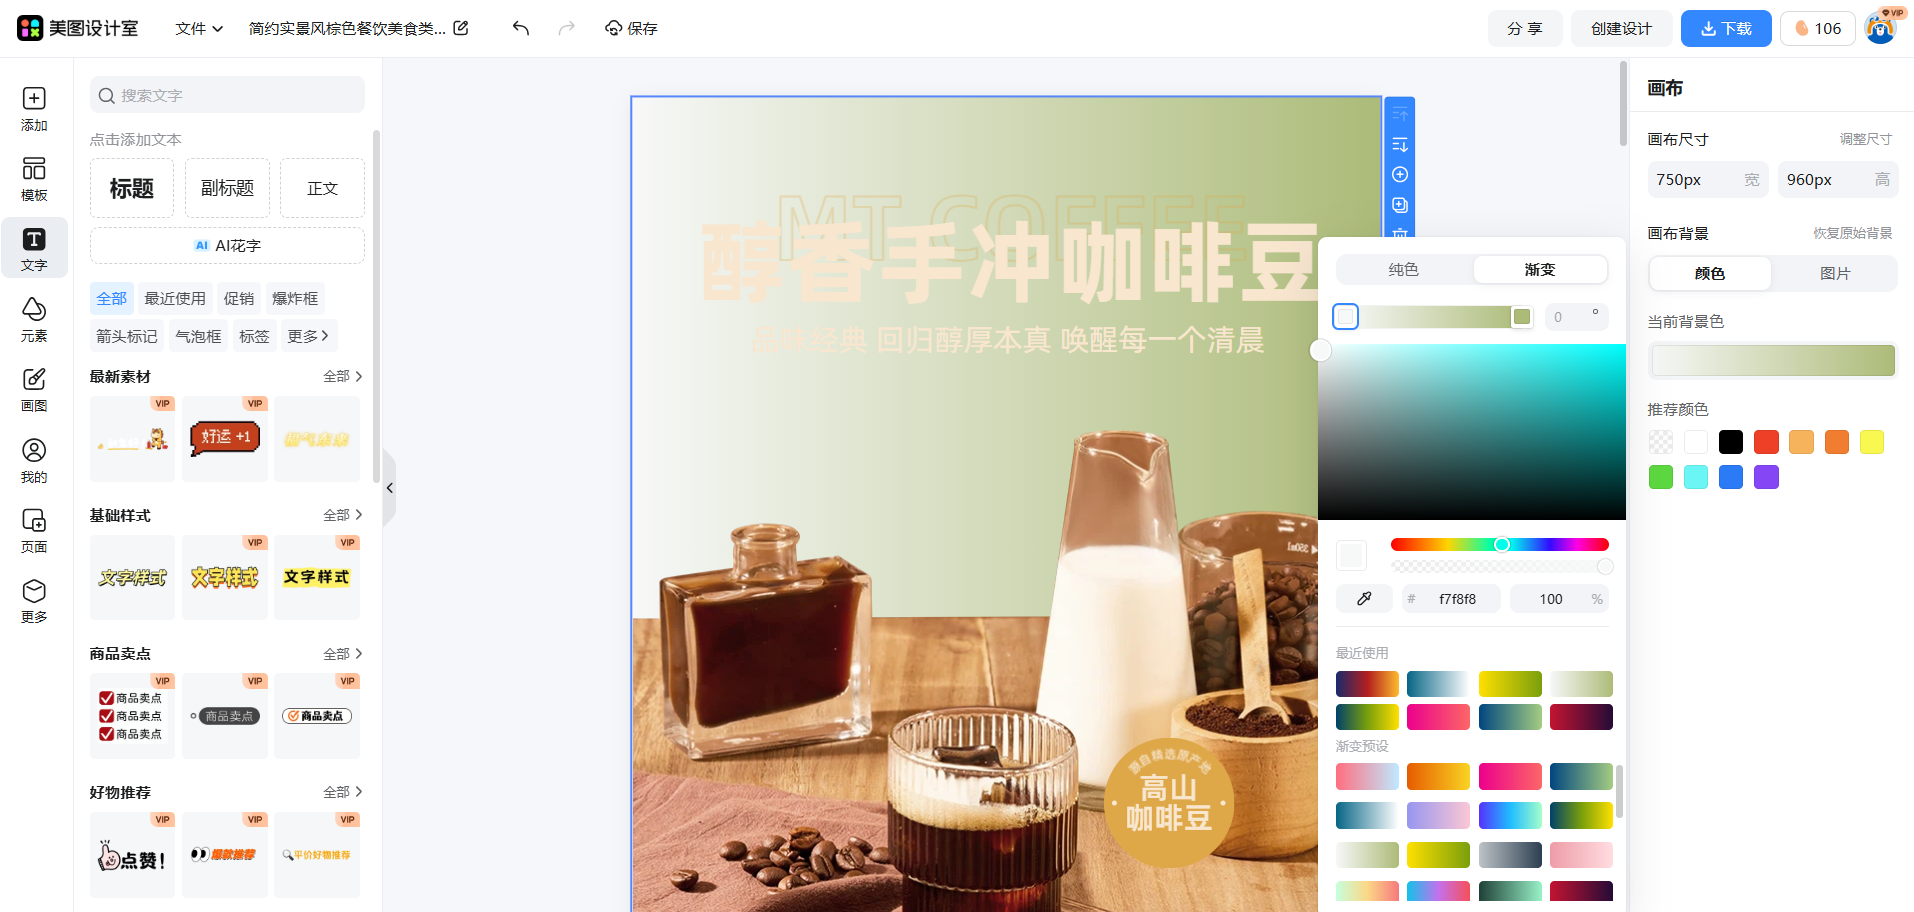Click the download (下载) button

1725,28
